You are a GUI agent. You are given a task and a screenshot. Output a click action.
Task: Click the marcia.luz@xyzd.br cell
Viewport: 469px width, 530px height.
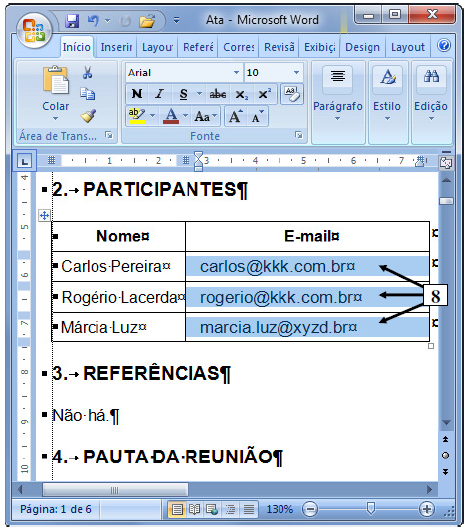pyautogui.click(x=307, y=327)
